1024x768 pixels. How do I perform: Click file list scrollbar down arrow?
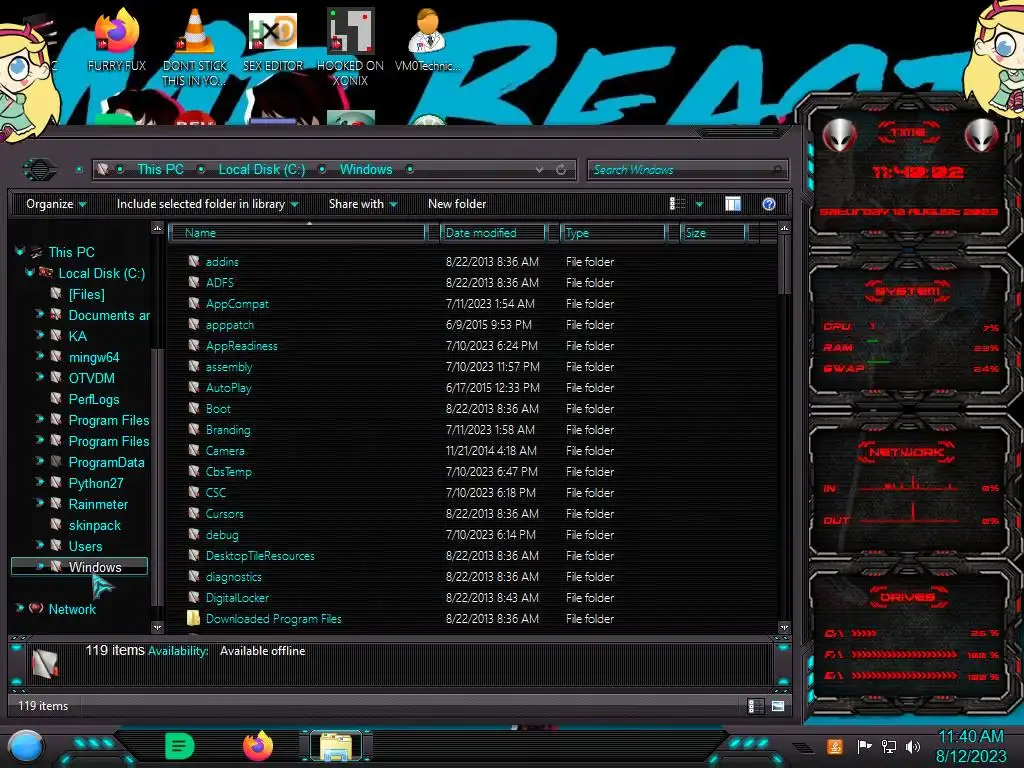784,628
